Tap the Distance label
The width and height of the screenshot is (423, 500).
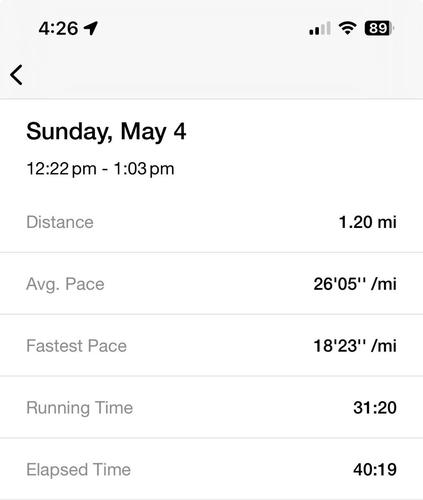[x=60, y=222]
